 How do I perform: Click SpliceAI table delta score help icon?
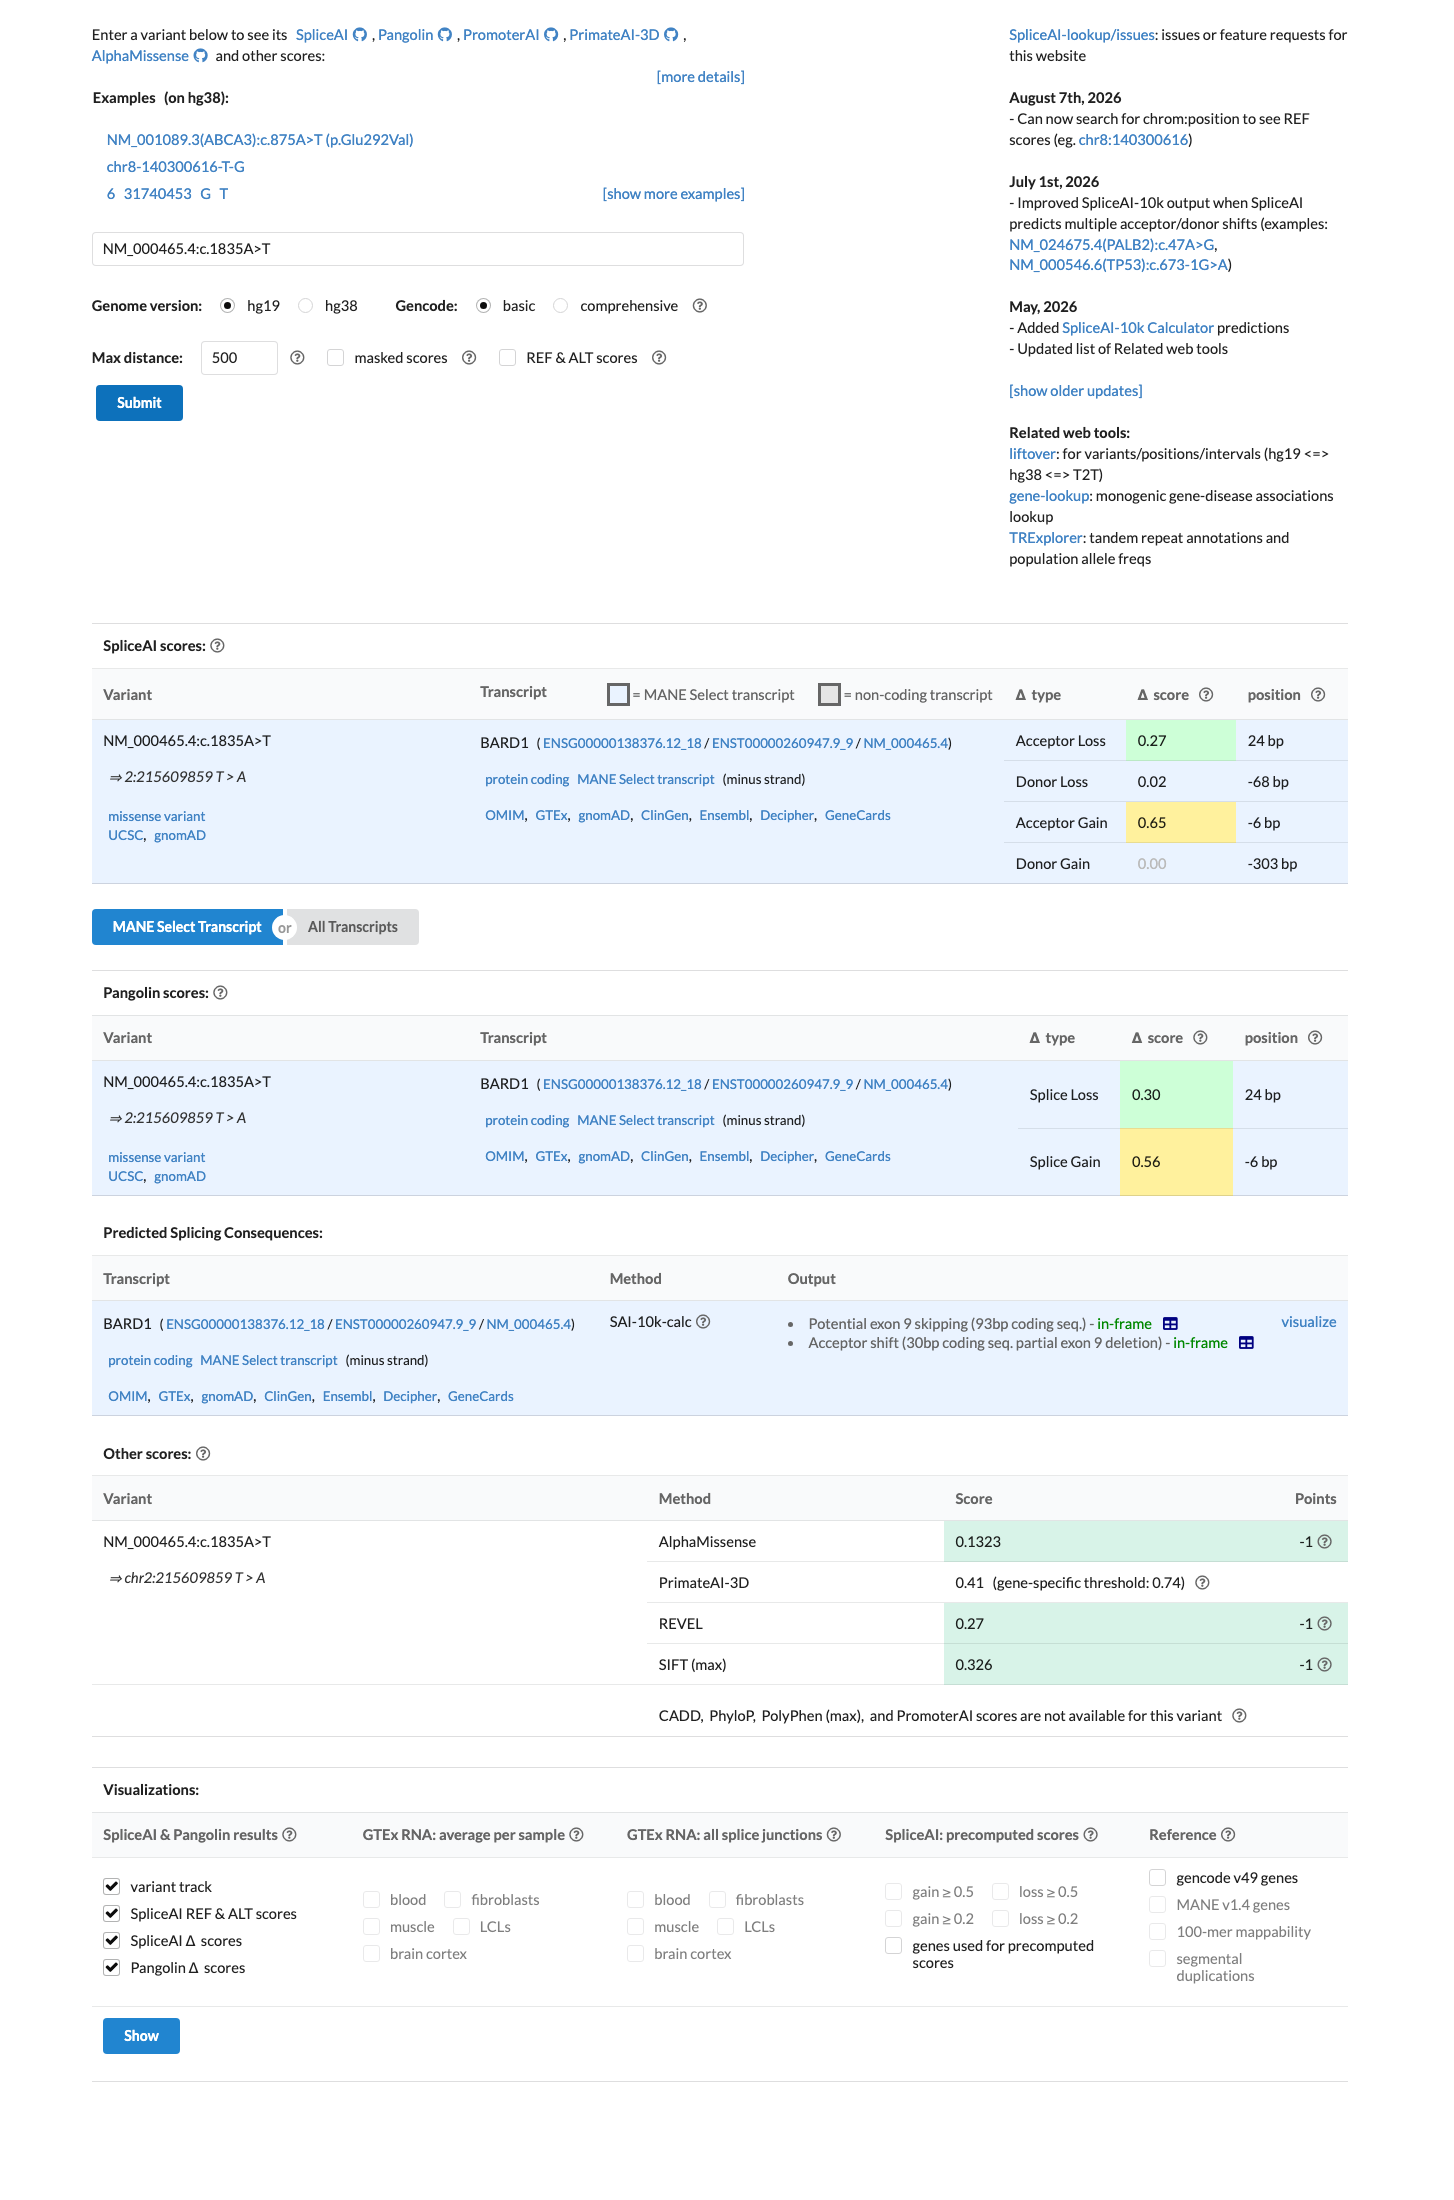tap(1206, 695)
